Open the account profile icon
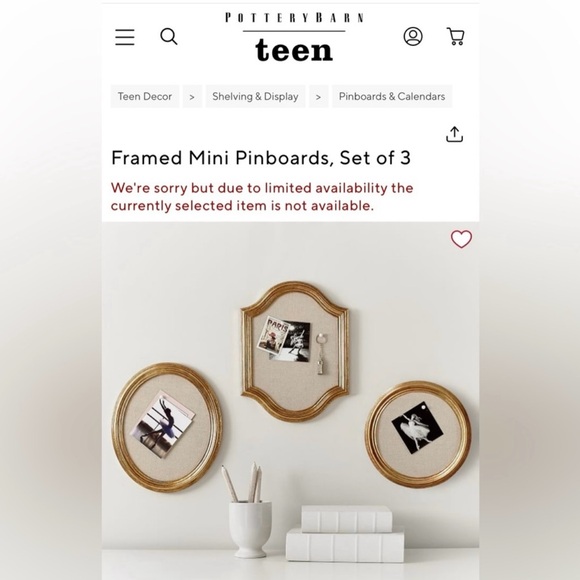580x580 pixels. [x=413, y=36]
